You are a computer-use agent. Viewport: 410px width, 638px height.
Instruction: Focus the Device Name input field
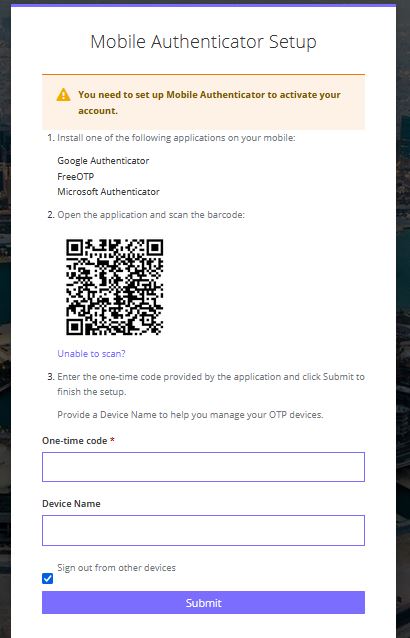point(203,530)
